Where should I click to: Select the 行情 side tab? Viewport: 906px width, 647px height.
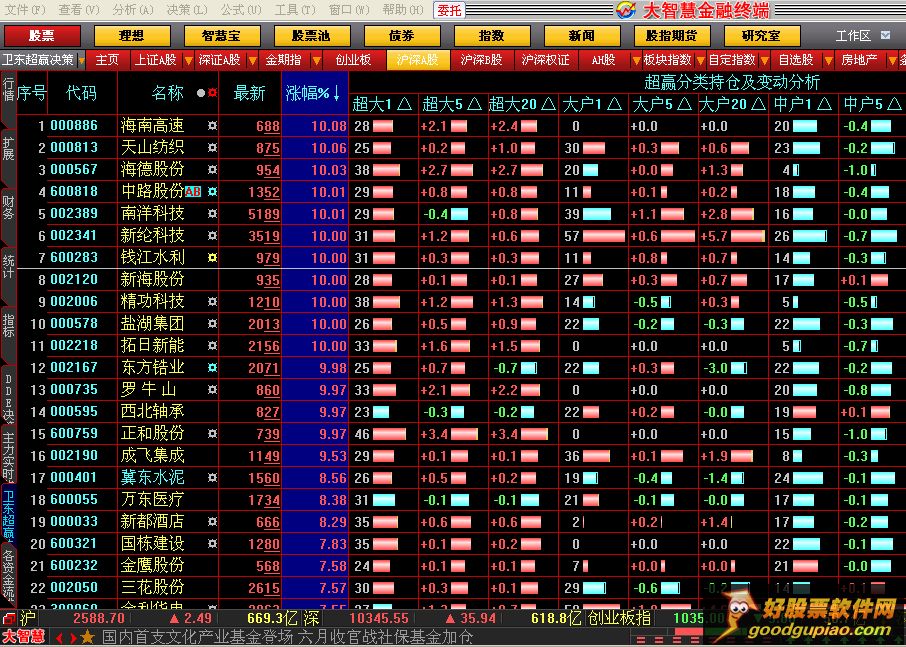[8, 92]
